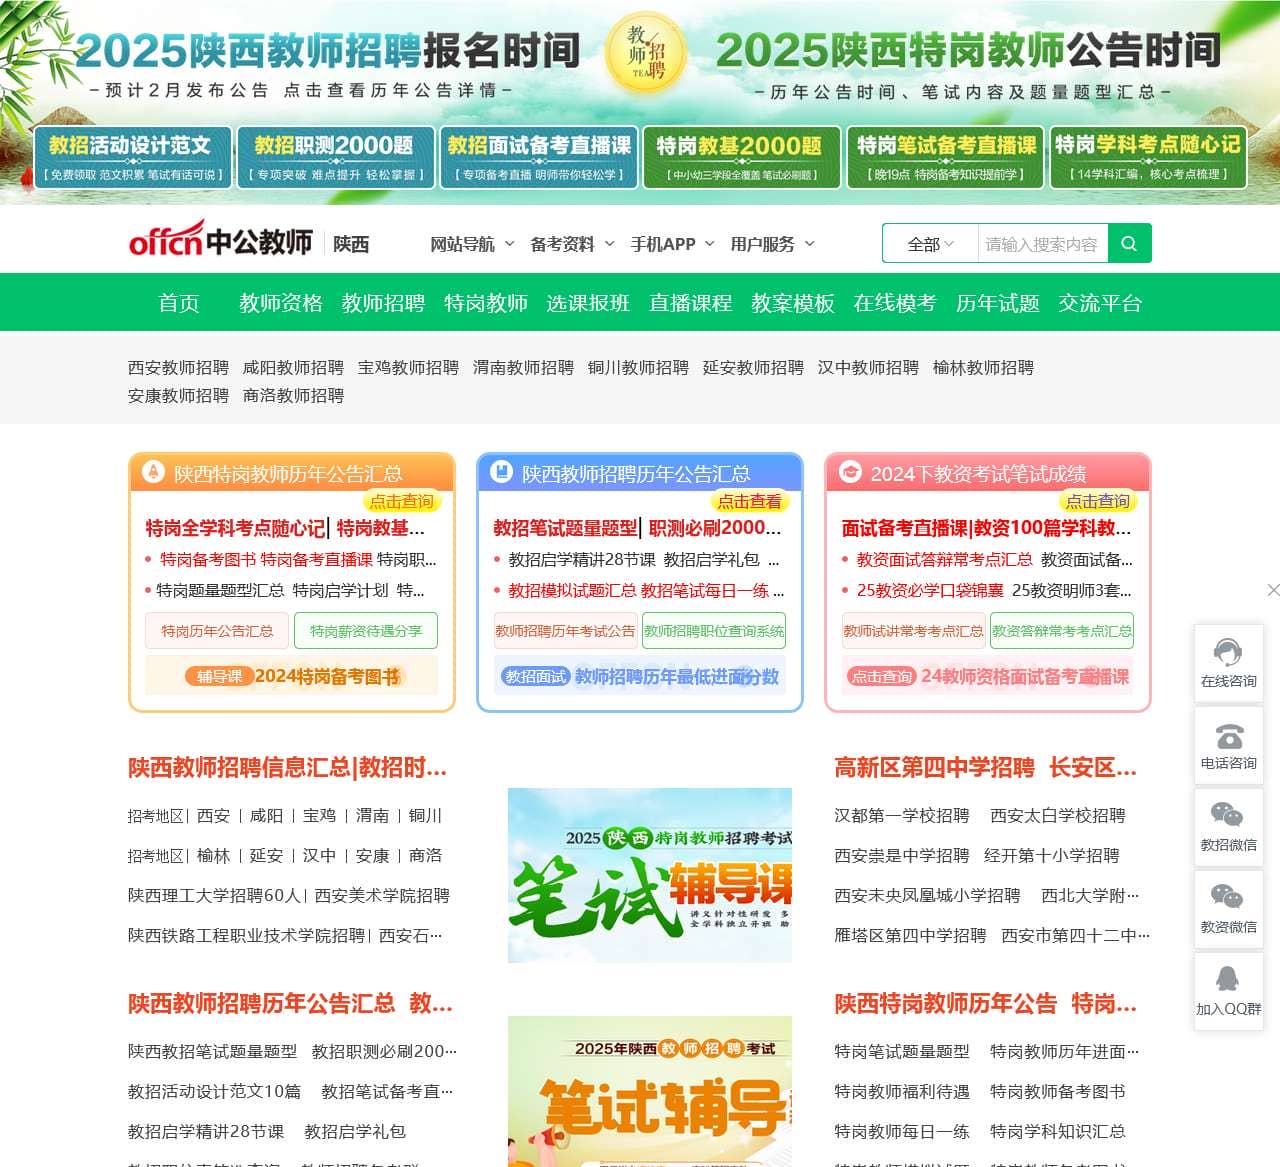Click the 加入QQ群 penguin icon
The image size is (1280, 1167).
click(1228, 978)
